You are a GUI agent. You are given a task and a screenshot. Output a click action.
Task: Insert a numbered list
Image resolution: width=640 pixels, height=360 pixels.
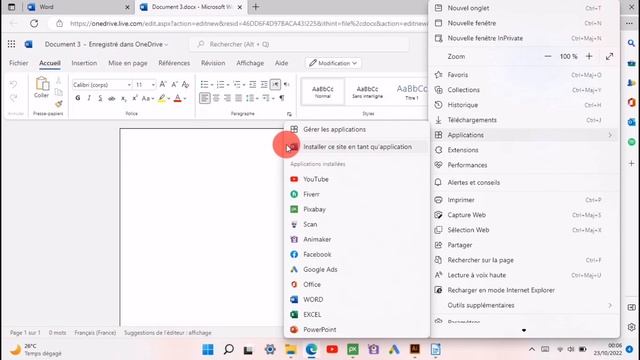tap(220, 84)
